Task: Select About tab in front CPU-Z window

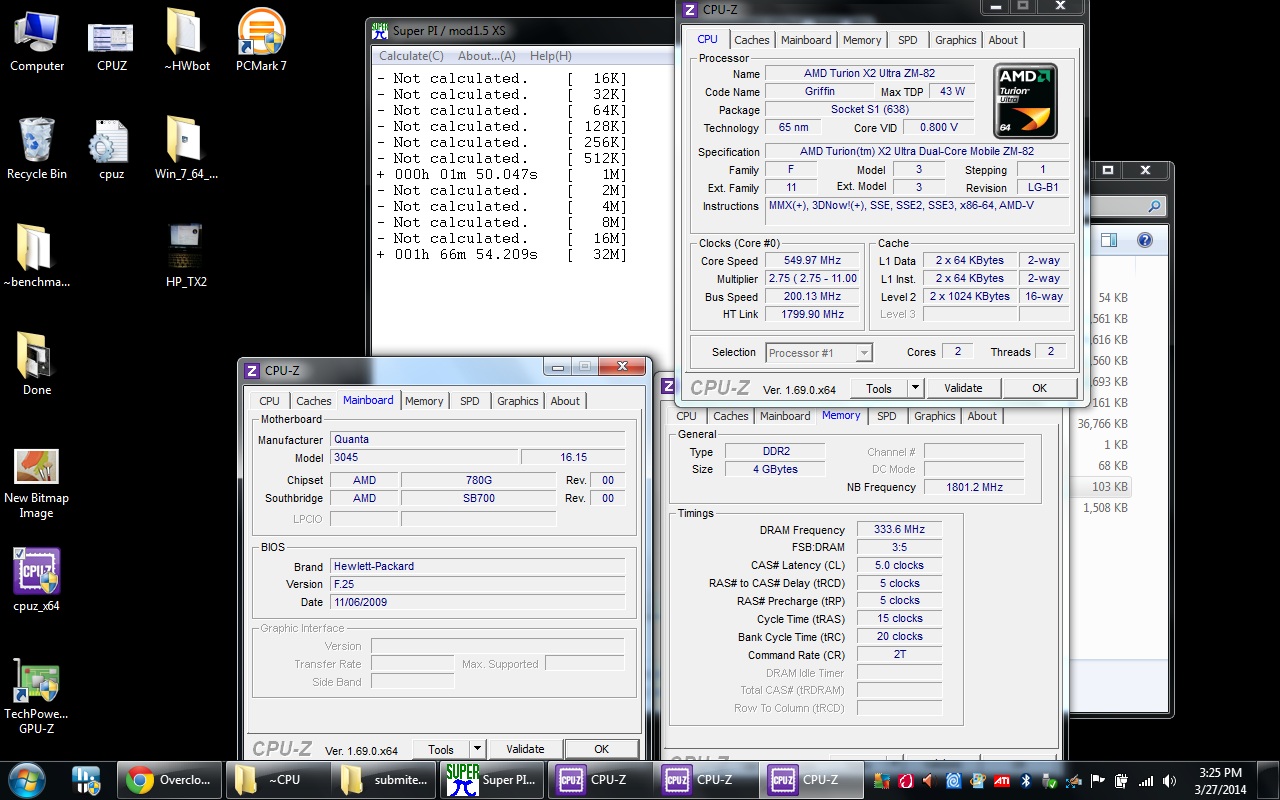Action: (x=1003, y=40)
